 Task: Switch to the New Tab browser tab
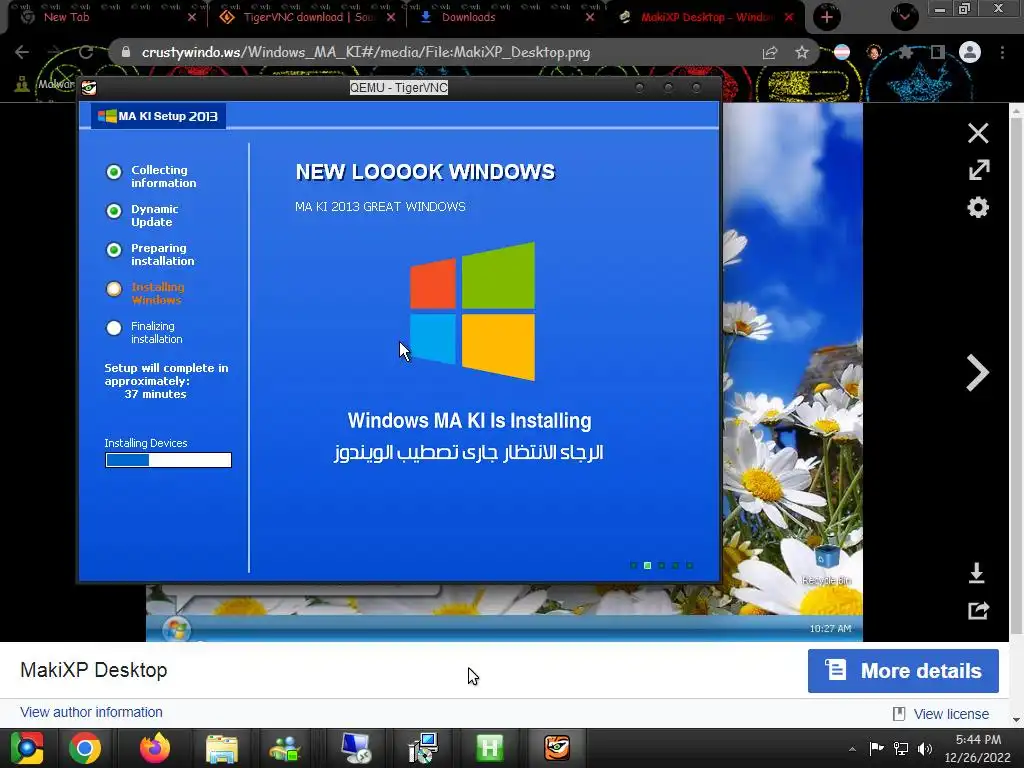coord(67,17)
